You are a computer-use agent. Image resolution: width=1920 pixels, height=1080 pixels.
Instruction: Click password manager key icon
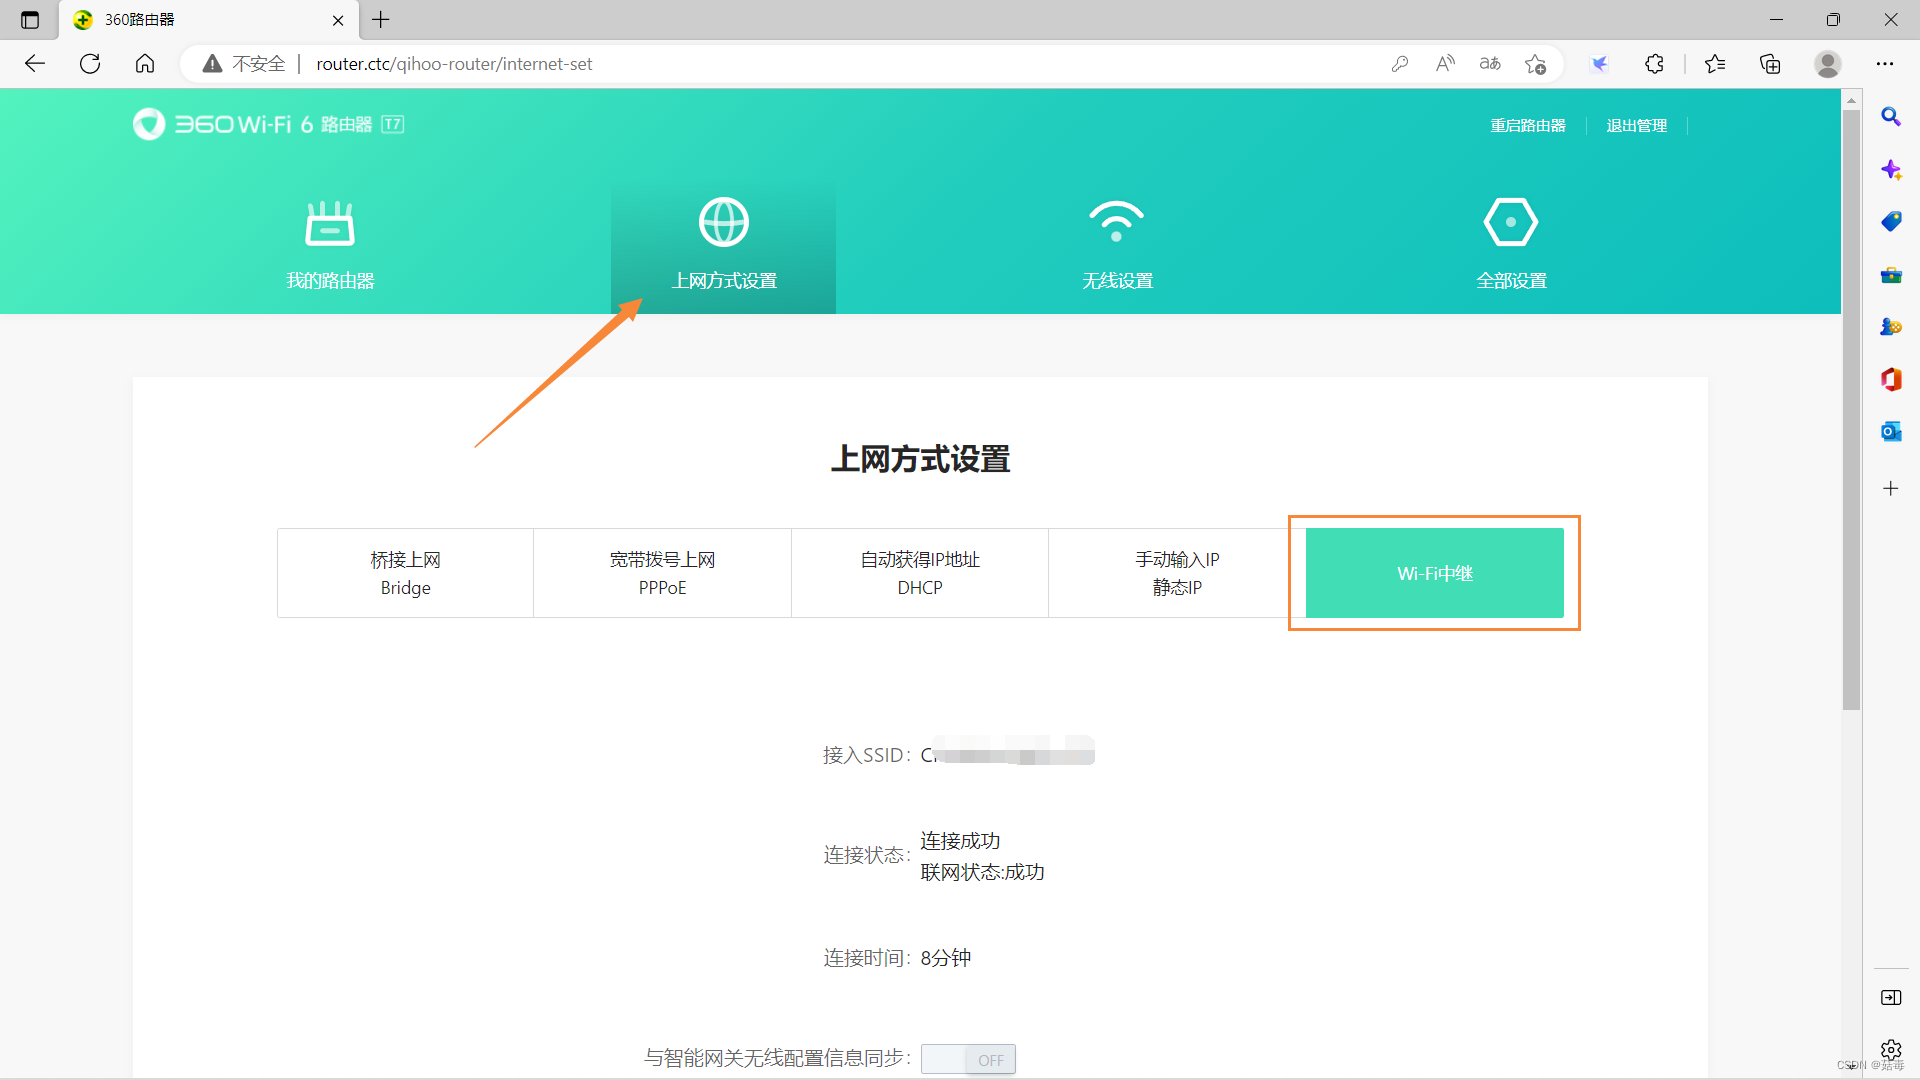(1399, 64)
